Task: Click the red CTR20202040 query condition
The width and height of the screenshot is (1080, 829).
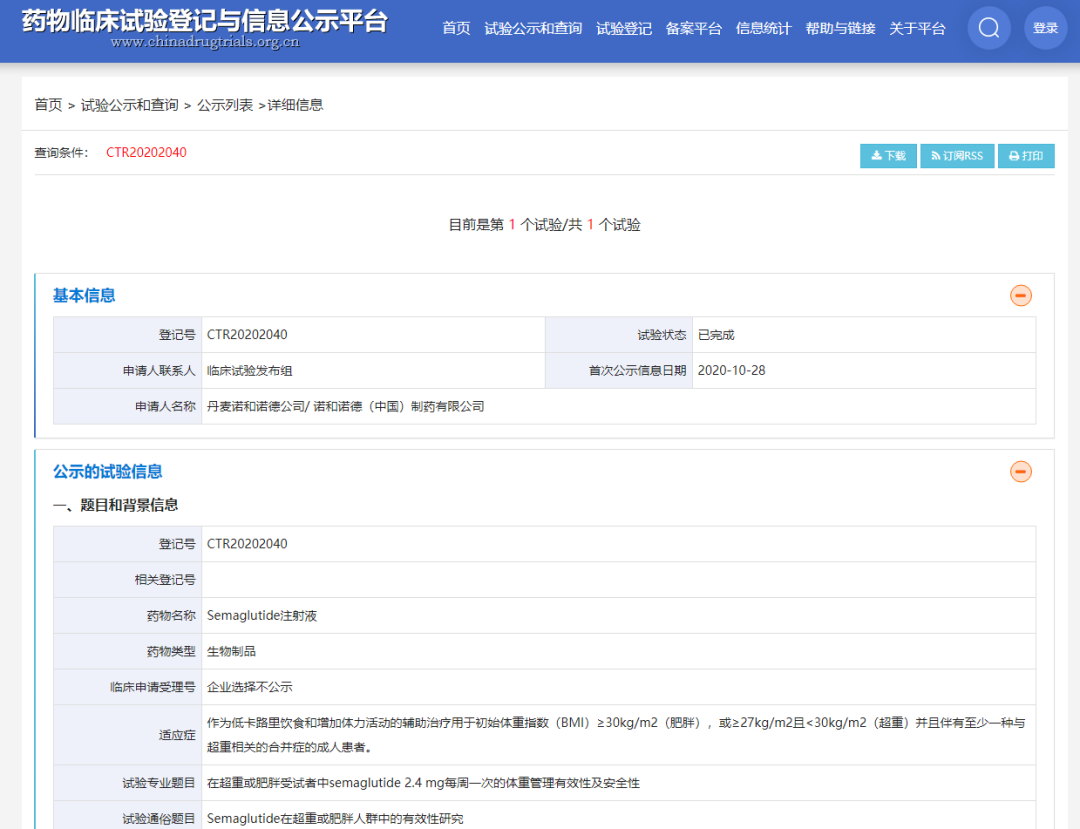Action: click(x=146, y=153)
